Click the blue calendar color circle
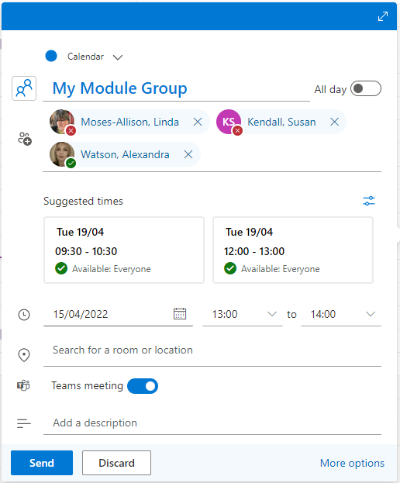The image size is (400, 483). click(x=51, y=56)
